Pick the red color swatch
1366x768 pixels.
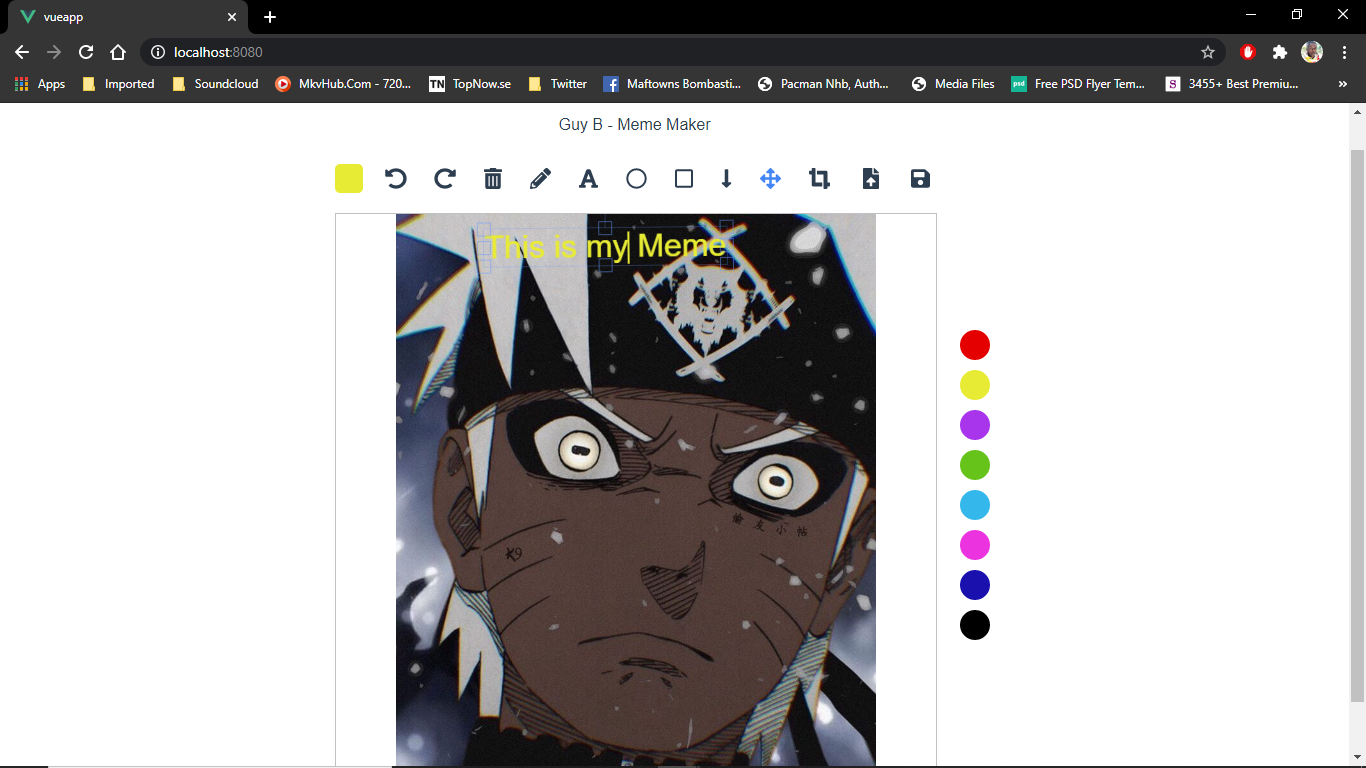click(974, 344)
